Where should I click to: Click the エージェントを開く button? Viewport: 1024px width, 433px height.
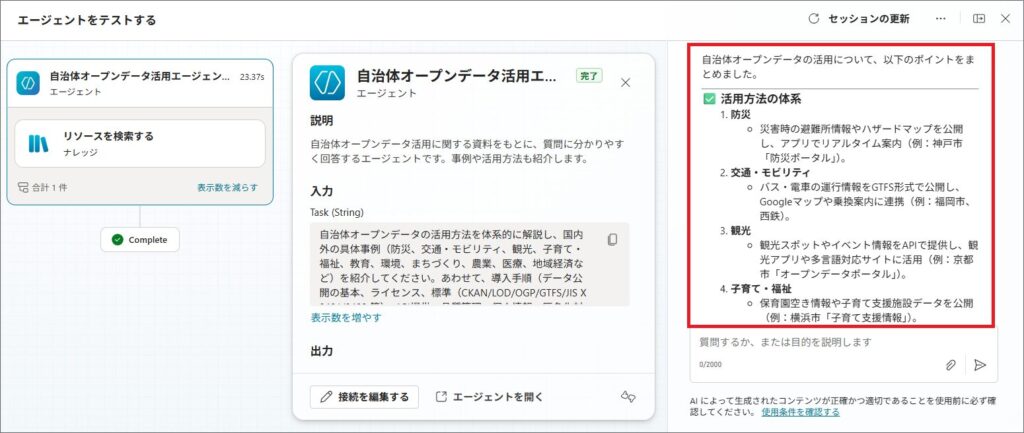pos(489,397)
